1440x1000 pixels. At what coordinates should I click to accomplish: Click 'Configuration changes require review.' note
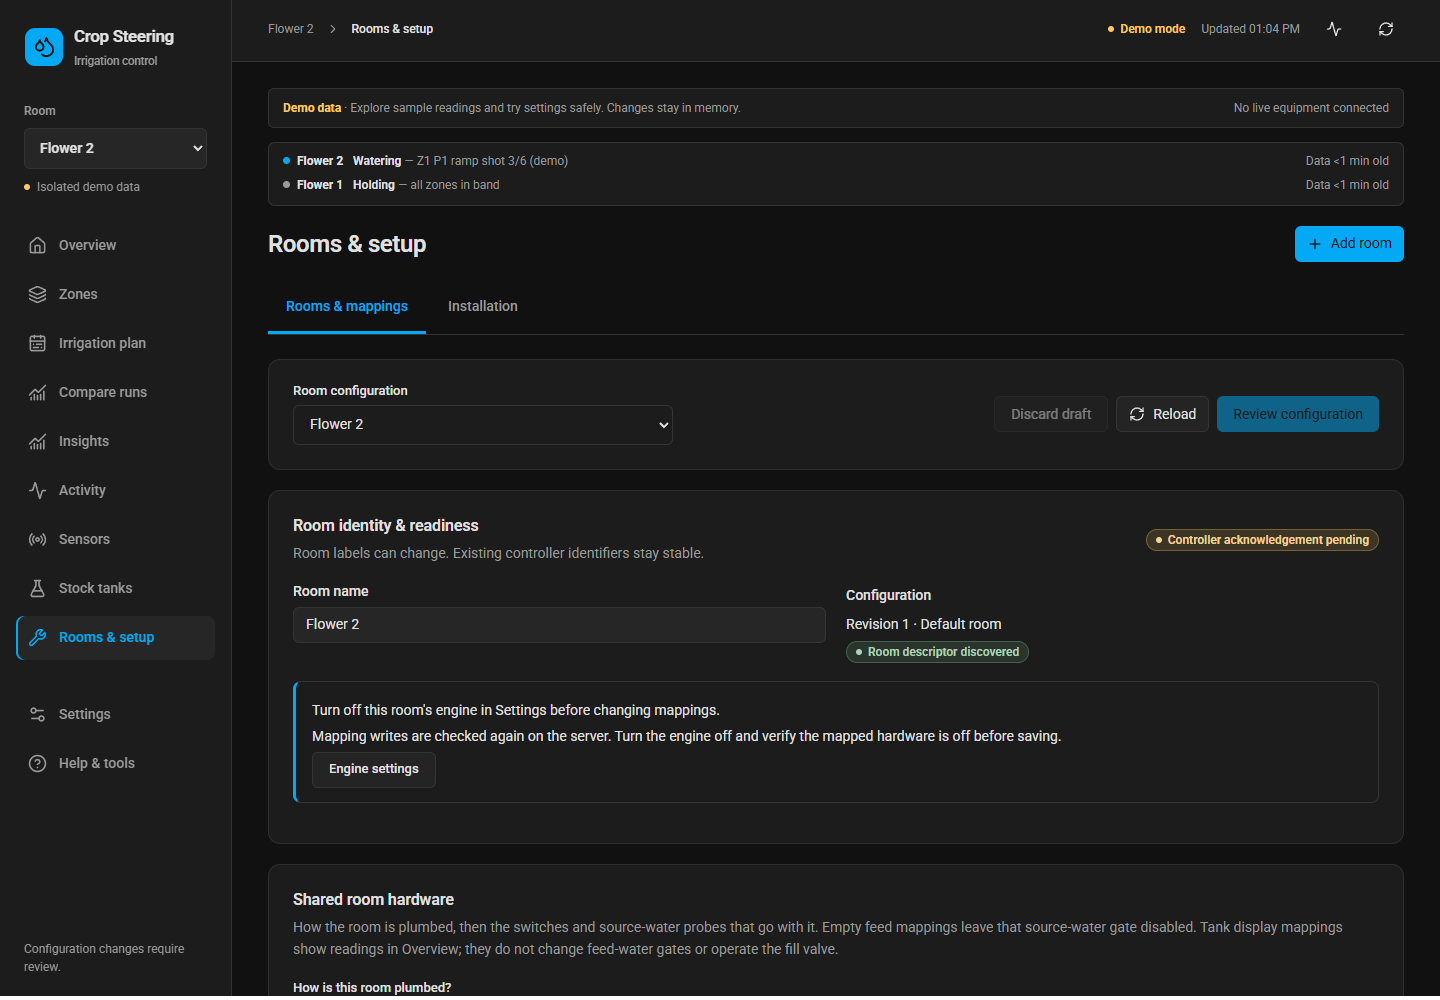[x=104, y=958]
